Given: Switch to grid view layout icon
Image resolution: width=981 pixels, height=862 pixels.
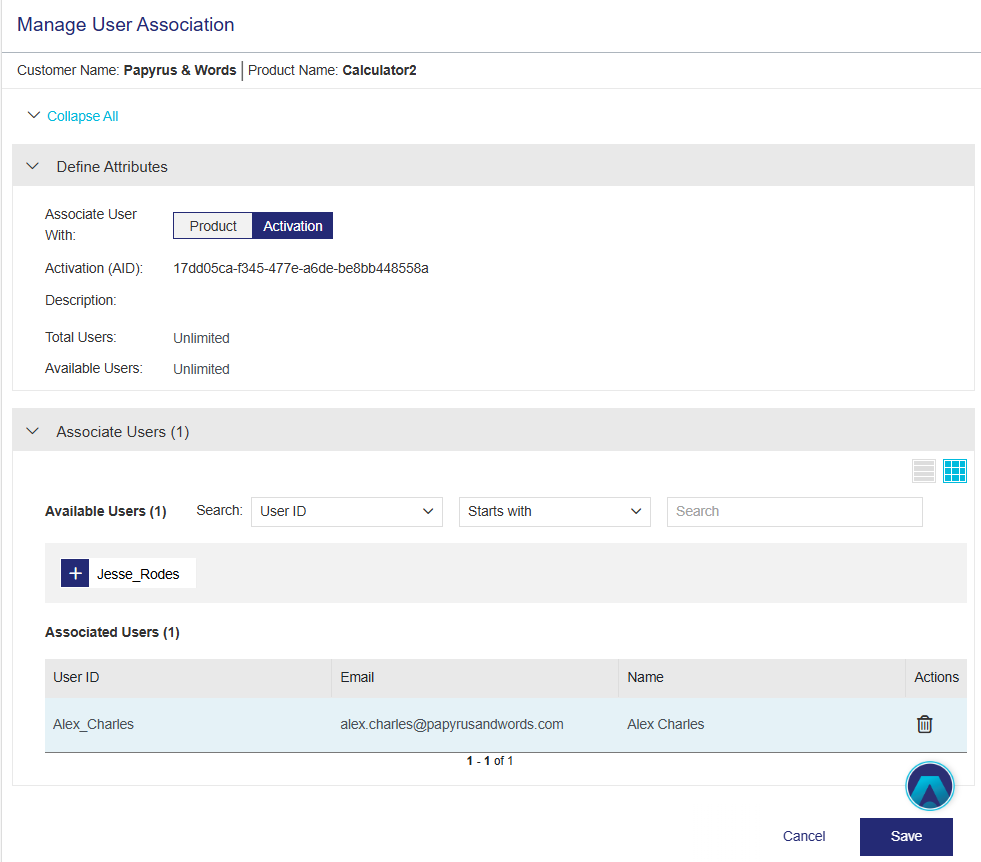Looking at the screenshot, I should click(955, 471).
